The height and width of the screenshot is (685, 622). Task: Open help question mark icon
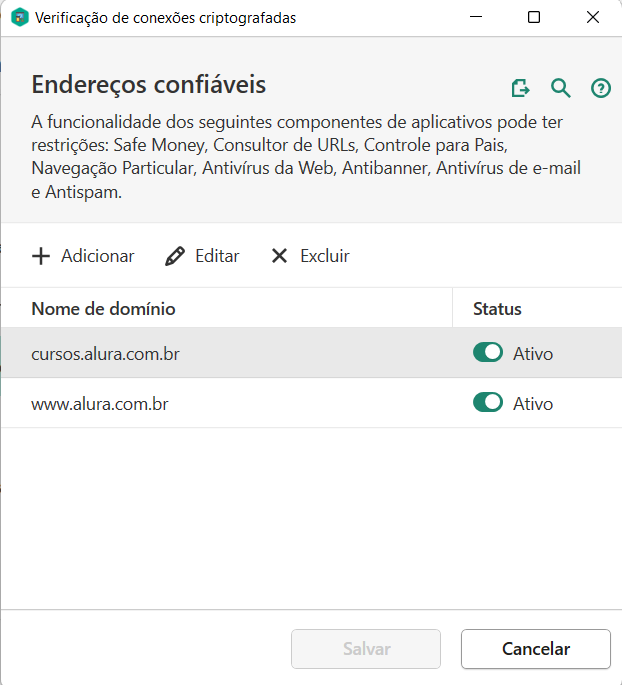(601, 88)
